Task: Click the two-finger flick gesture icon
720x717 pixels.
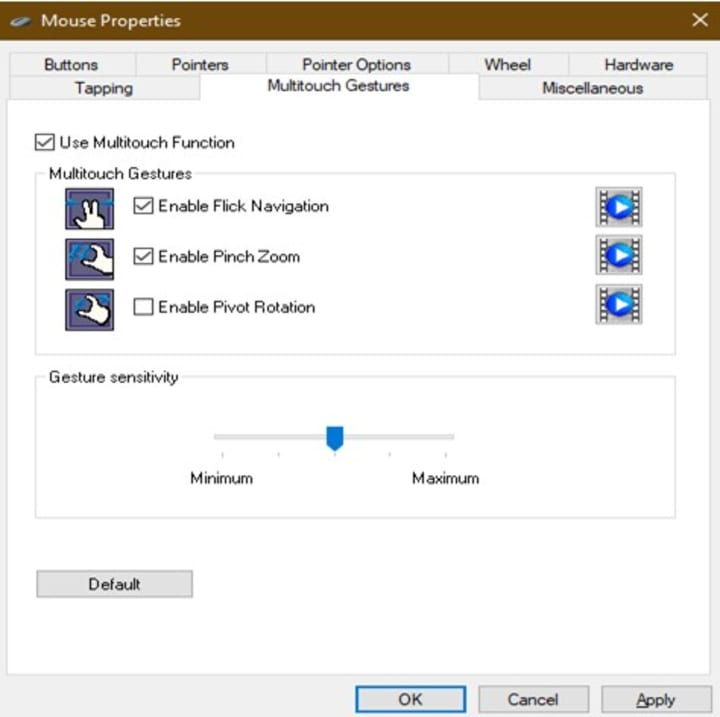Action: click(90, 209)
